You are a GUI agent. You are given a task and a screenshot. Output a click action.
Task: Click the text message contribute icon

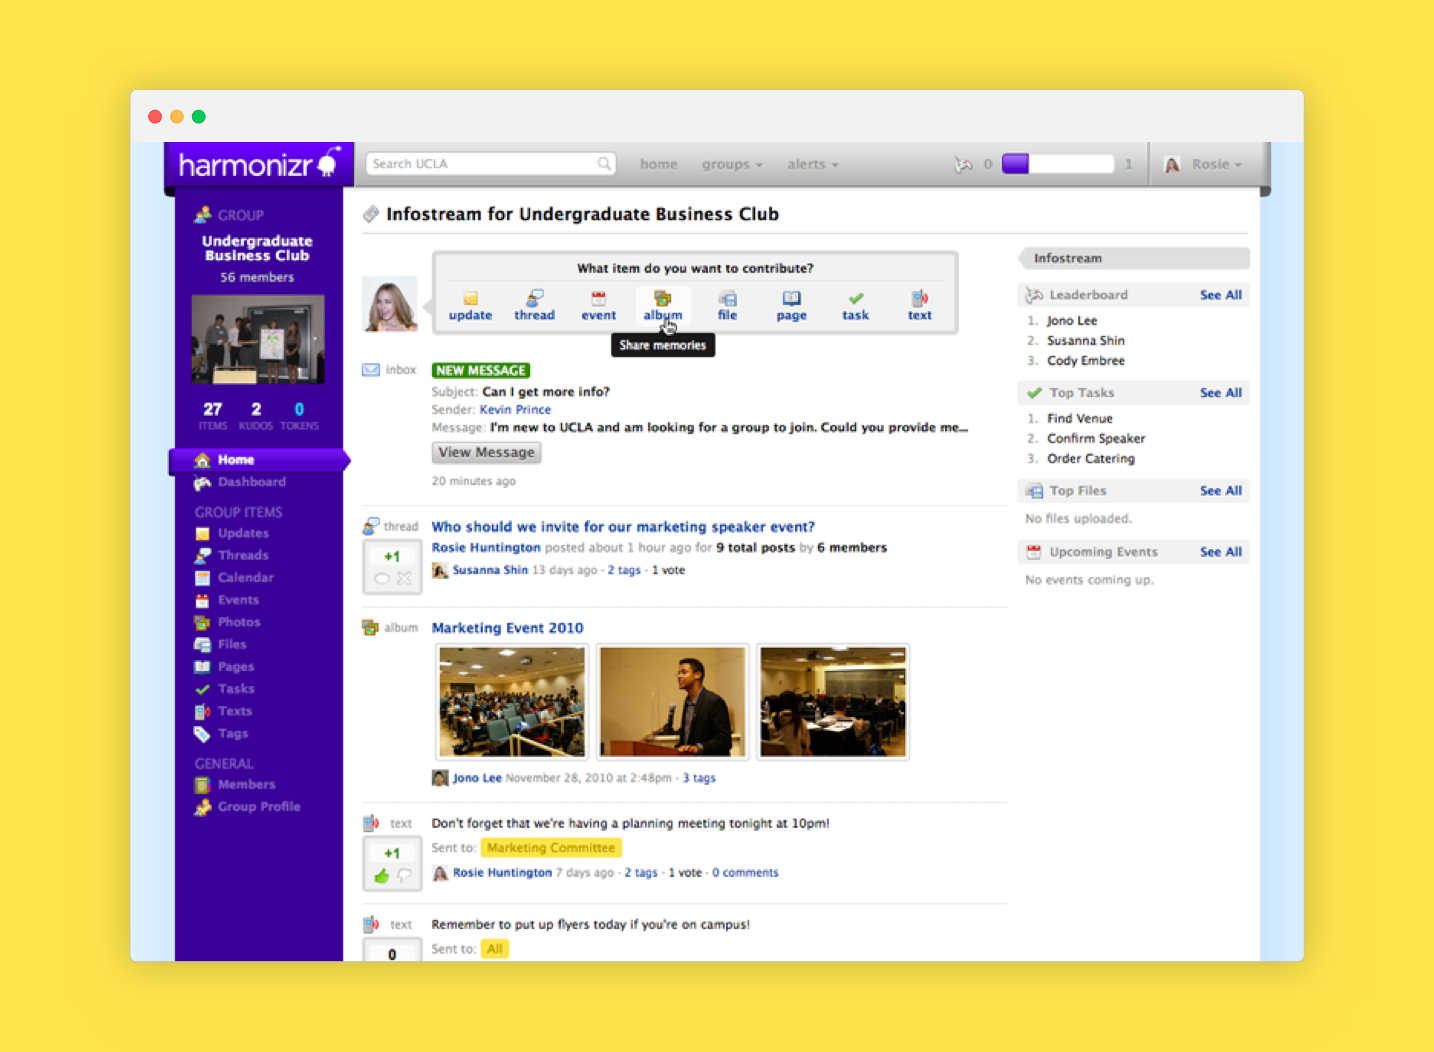click(x=919, y=299)
